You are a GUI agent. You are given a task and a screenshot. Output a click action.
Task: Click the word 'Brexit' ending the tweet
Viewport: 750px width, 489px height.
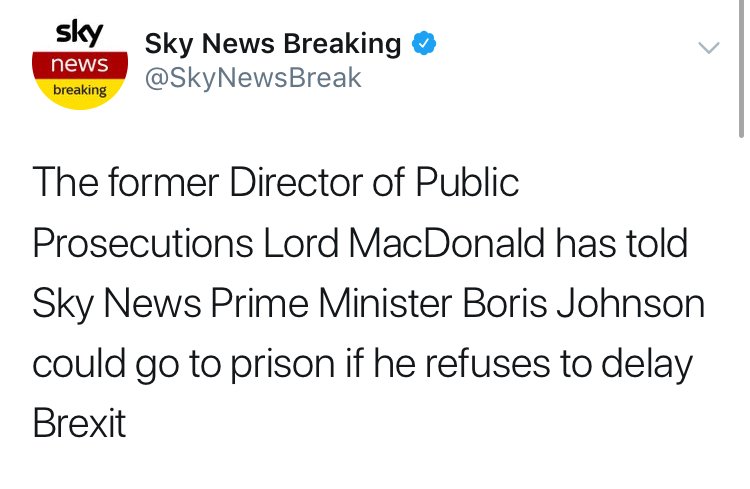(79, 423)
